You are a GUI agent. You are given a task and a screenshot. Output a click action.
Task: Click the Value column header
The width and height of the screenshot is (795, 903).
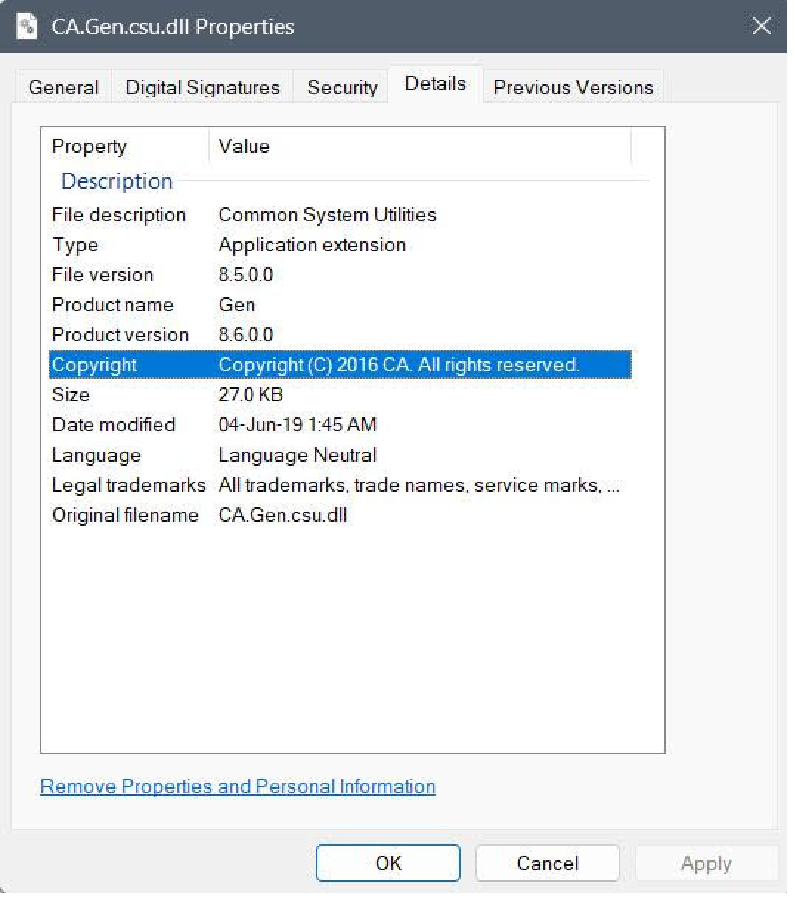245,147
